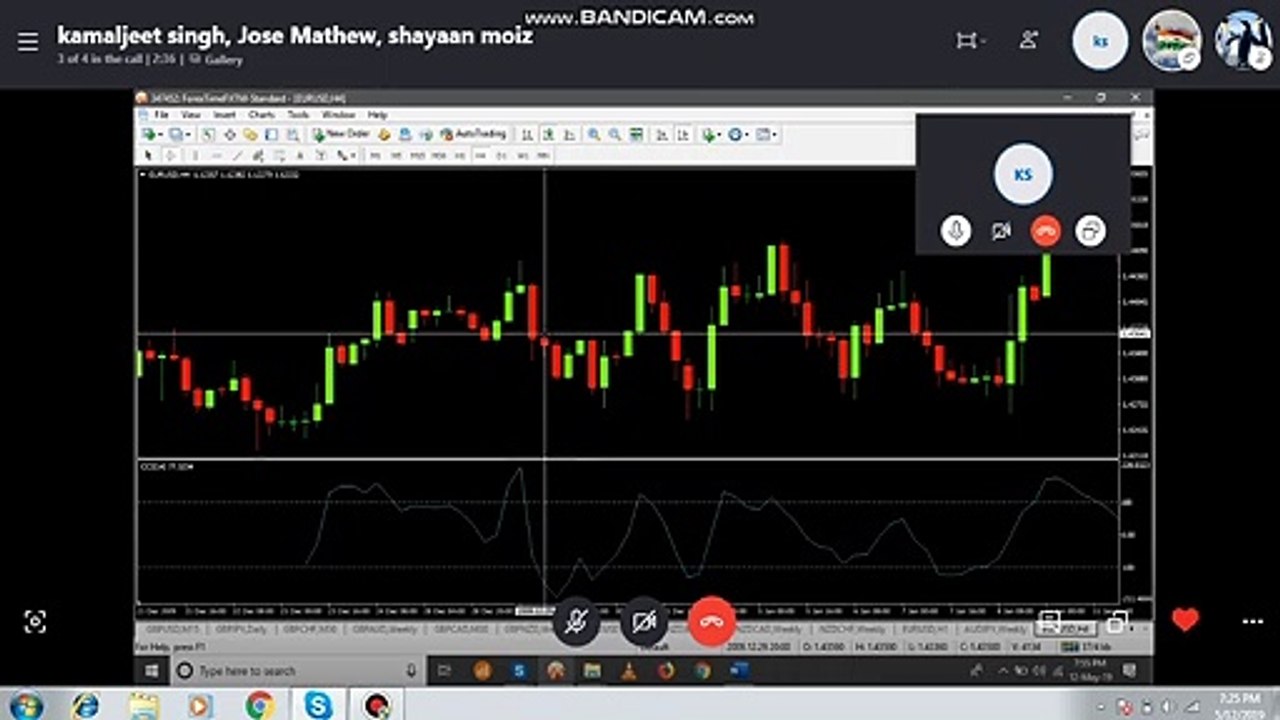Select the D1 timeframe button
This screenshot has width=1280, height=720.
pyautogui.click(x=502, y=155)
